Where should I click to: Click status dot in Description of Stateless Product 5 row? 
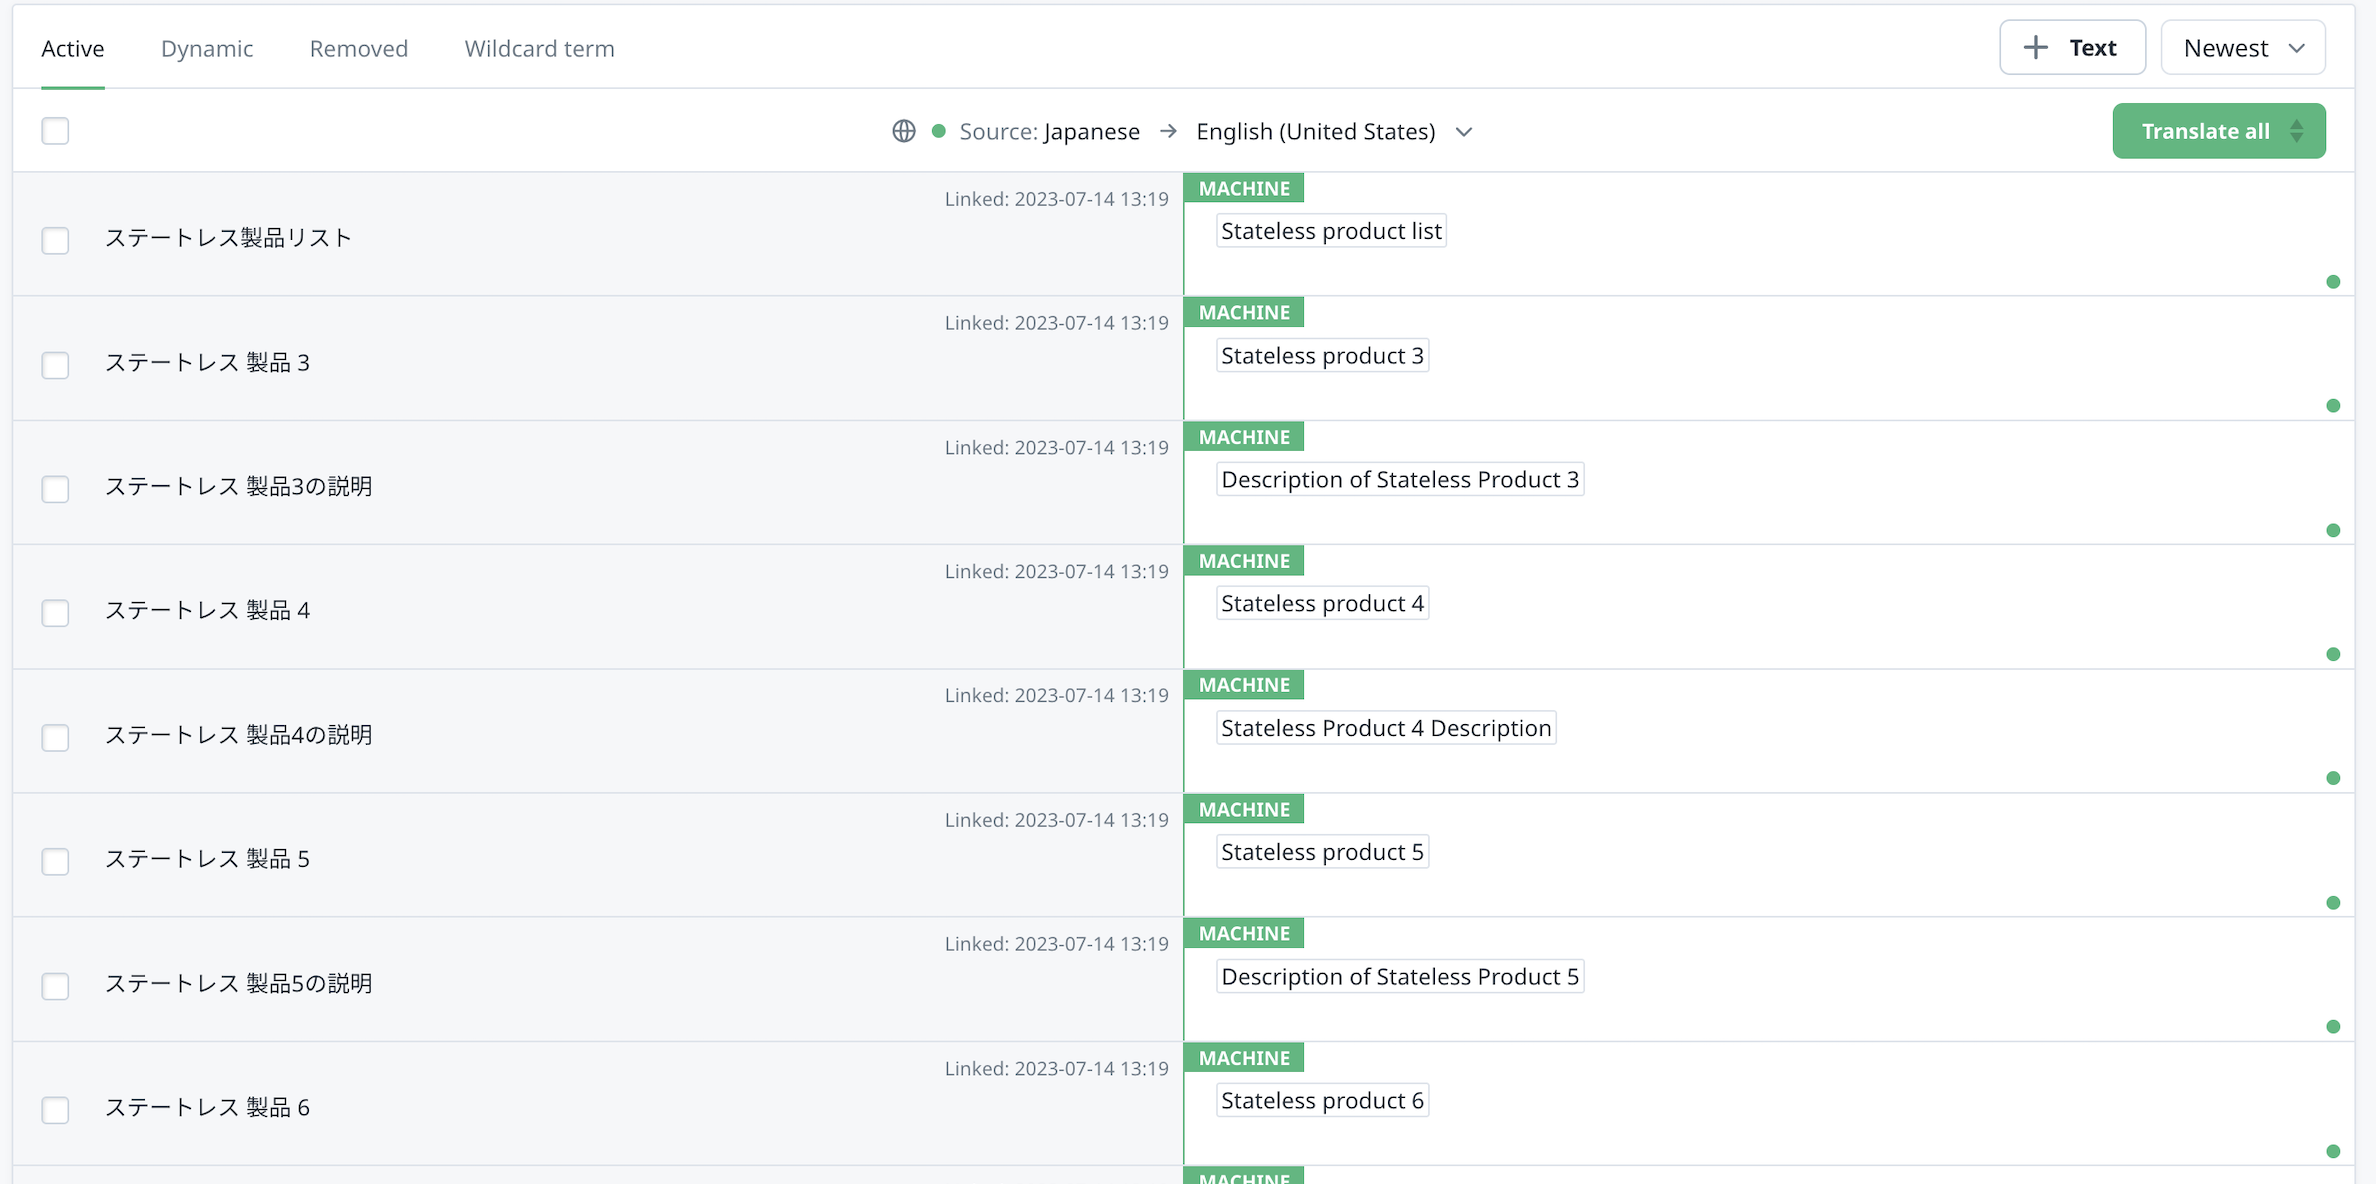tap(2333, 1027)
